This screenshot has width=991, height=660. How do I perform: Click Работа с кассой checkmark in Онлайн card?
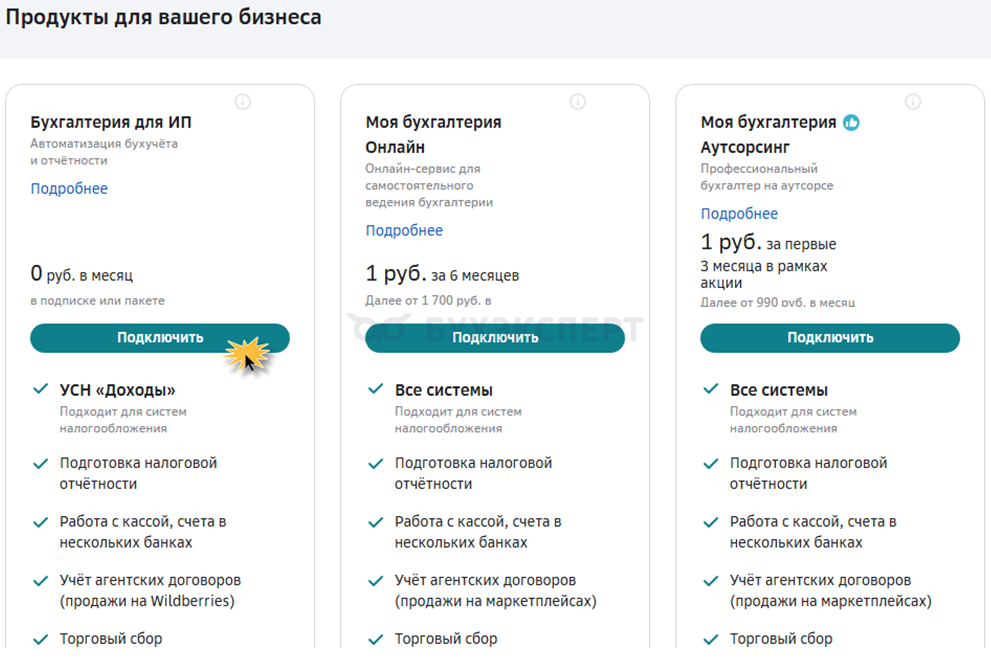376,522
